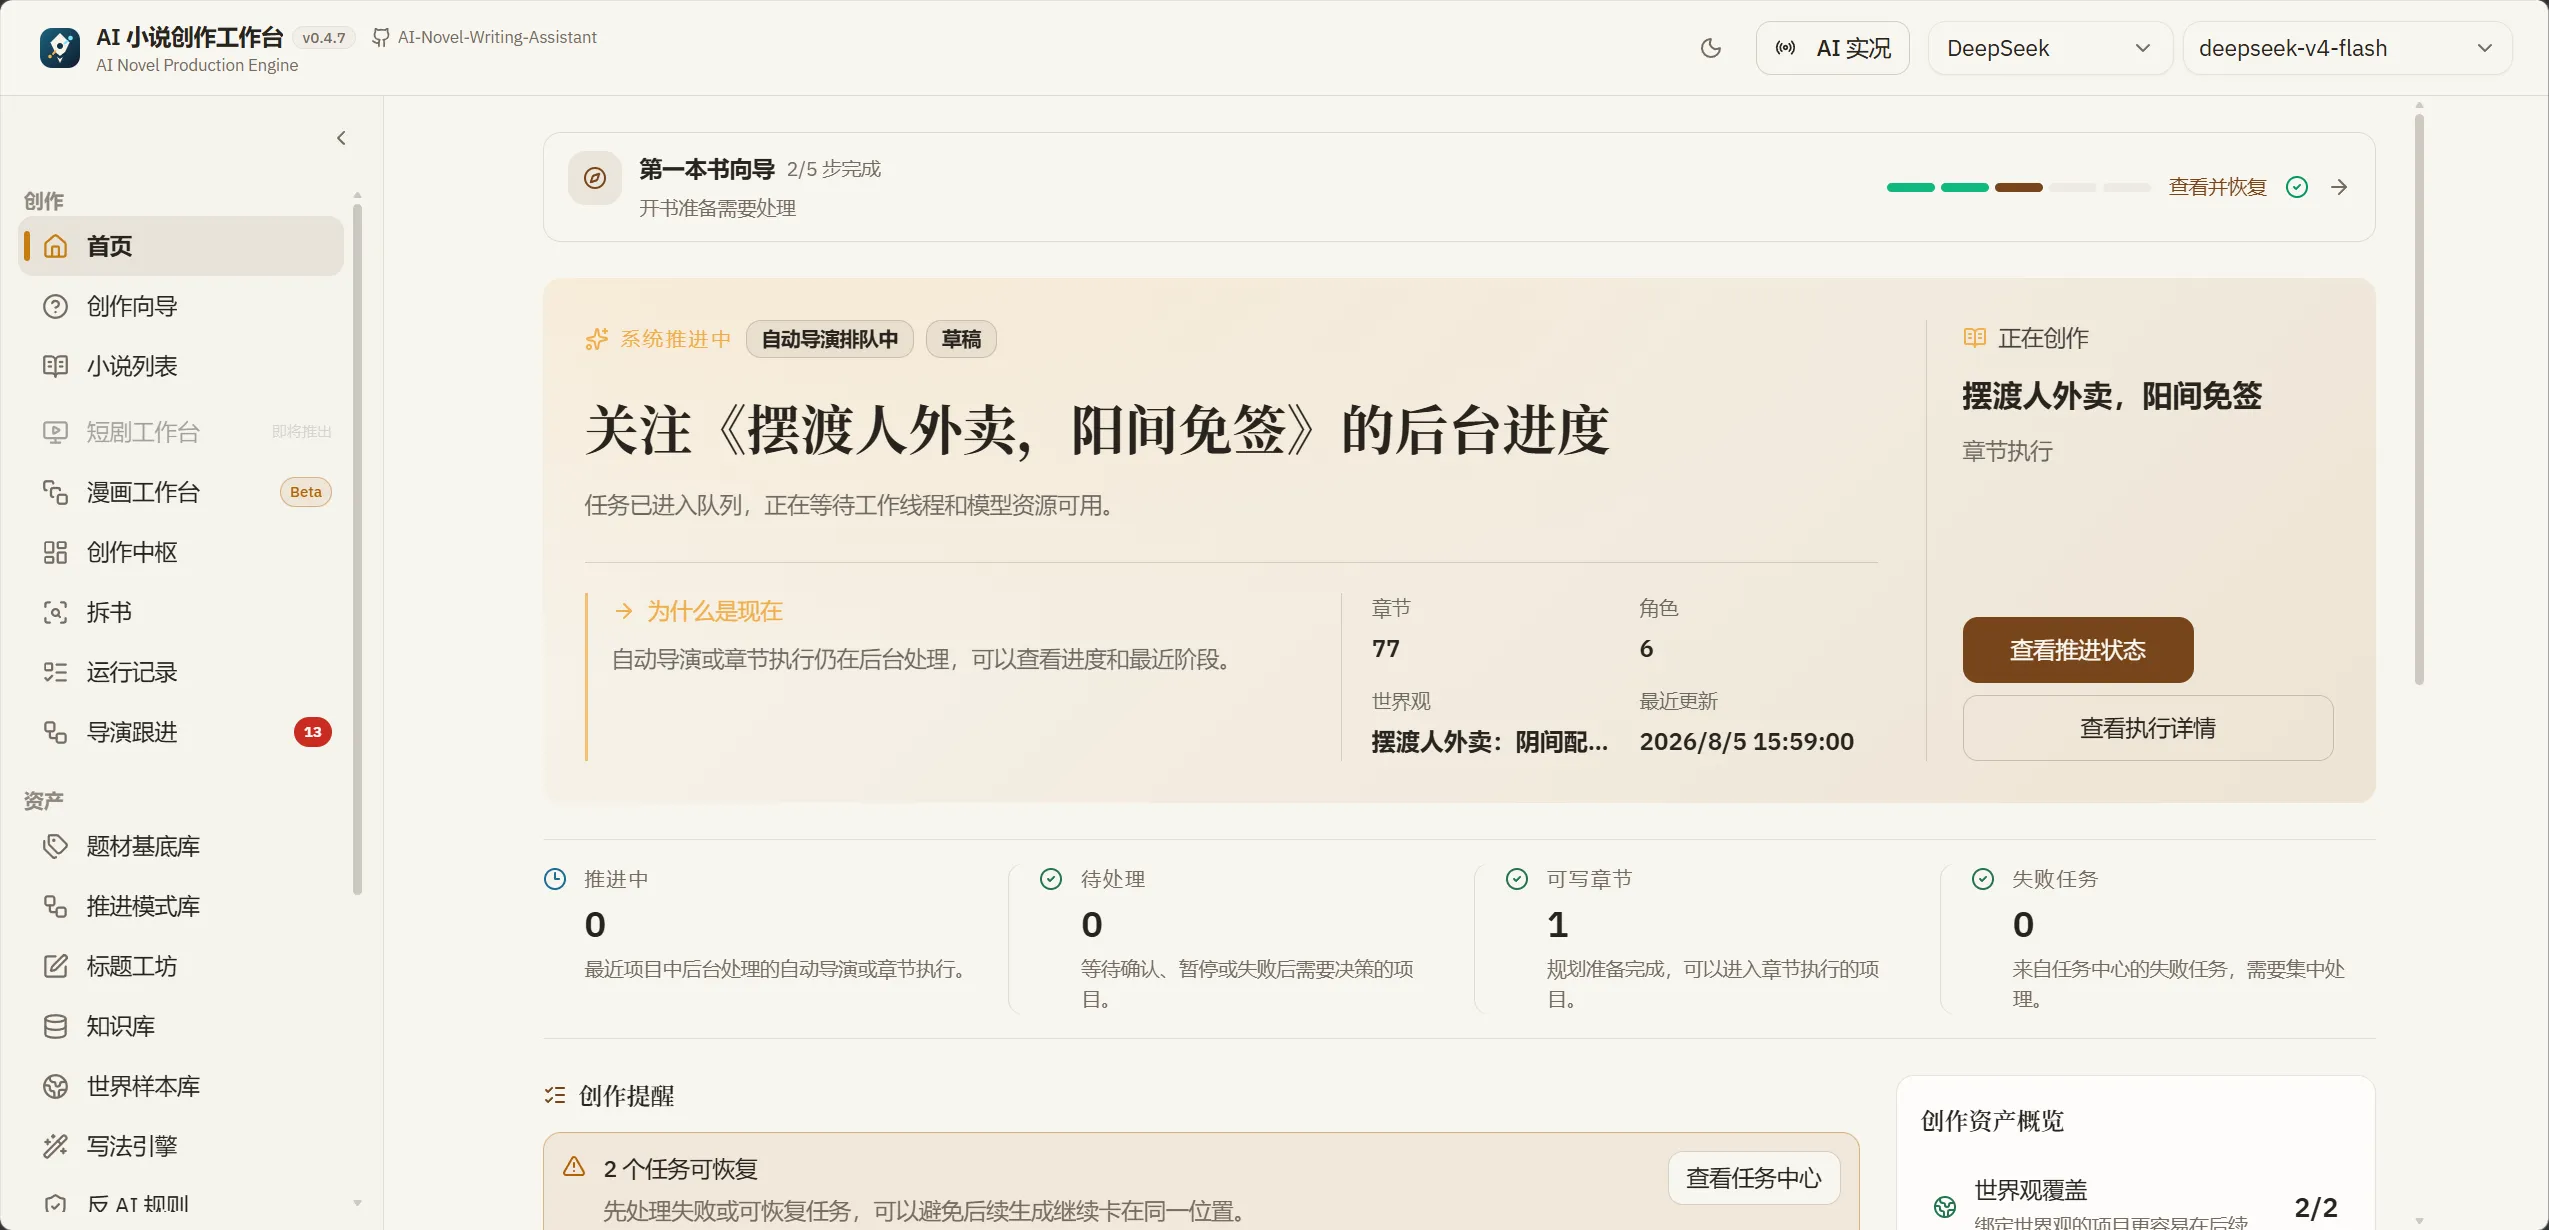2549x1230 pixels.
Task: Open 创作向导 from the sidebar menu
Action: (x=181, y=306)
